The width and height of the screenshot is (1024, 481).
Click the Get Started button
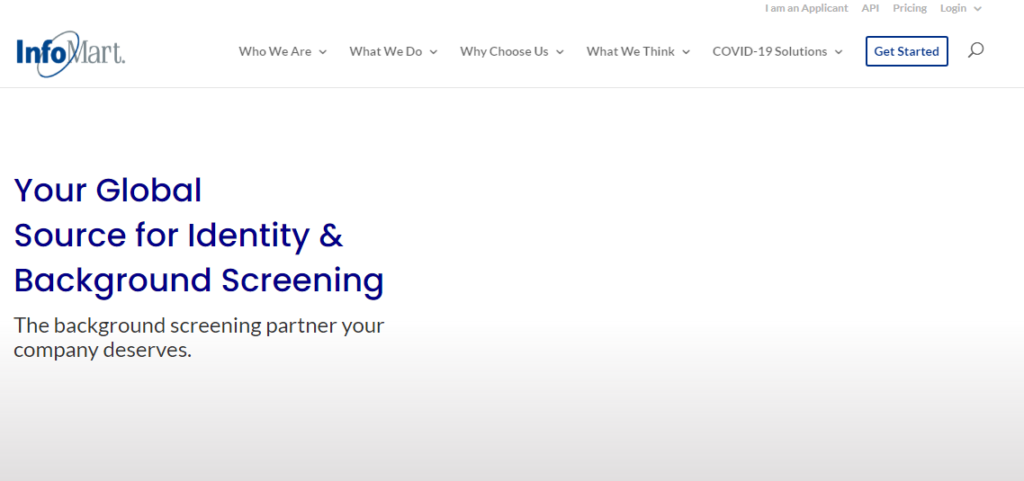(x=906, y=52)
